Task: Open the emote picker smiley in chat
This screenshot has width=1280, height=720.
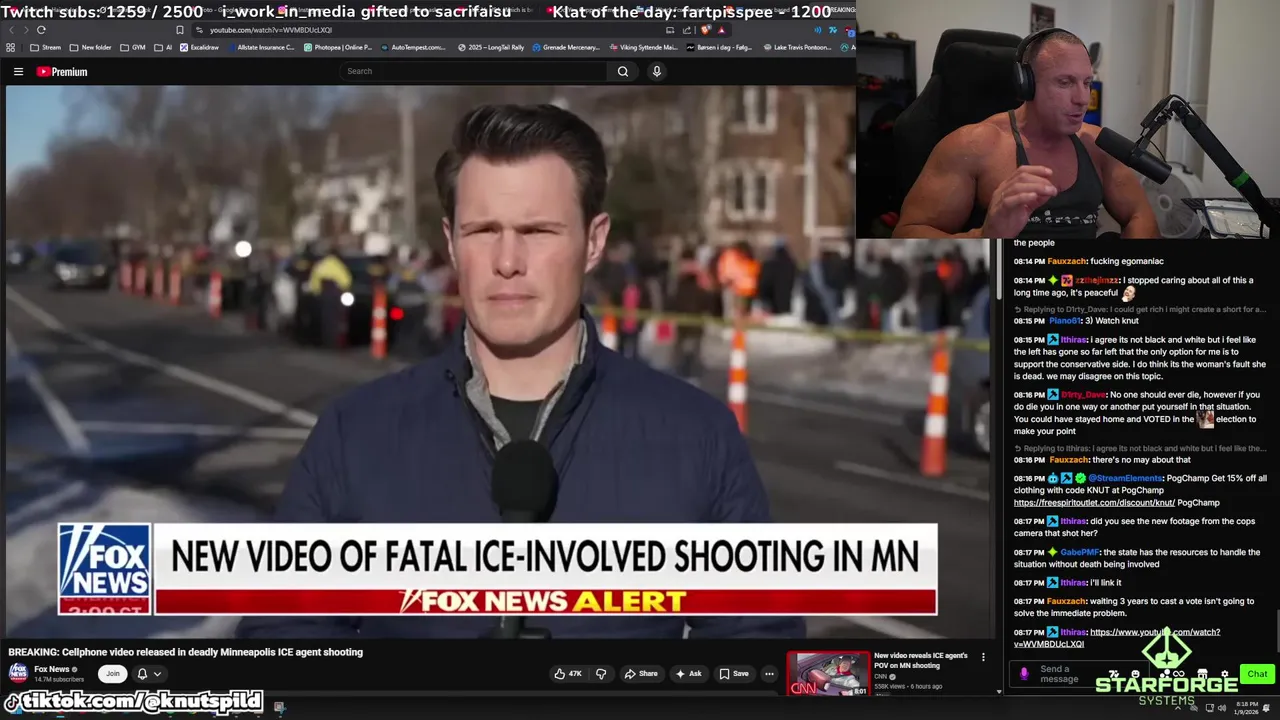Action: [1135, 674]
